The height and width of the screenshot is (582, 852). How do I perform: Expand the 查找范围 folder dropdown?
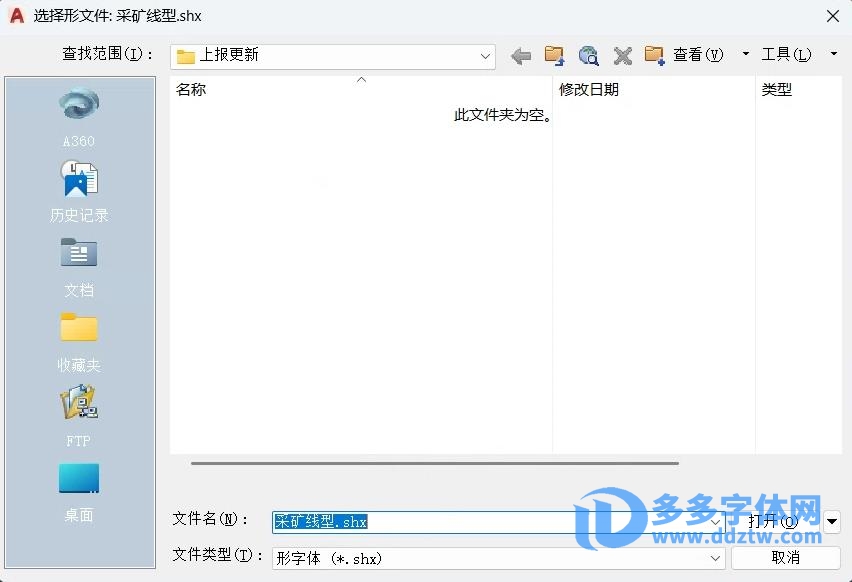pyautogui.click(x=485, y=56)
